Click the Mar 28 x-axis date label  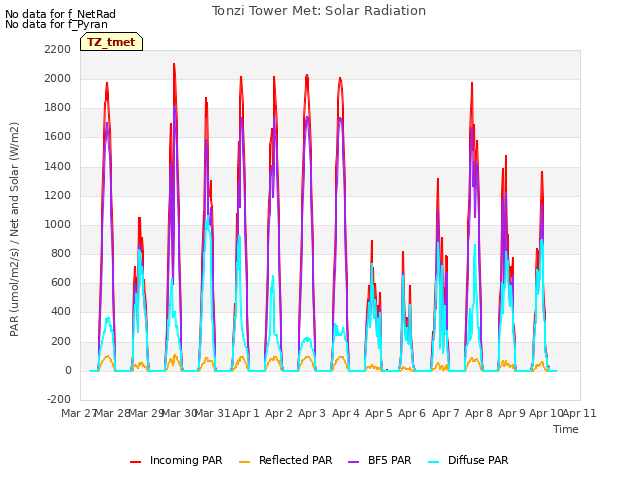[113, 413]
